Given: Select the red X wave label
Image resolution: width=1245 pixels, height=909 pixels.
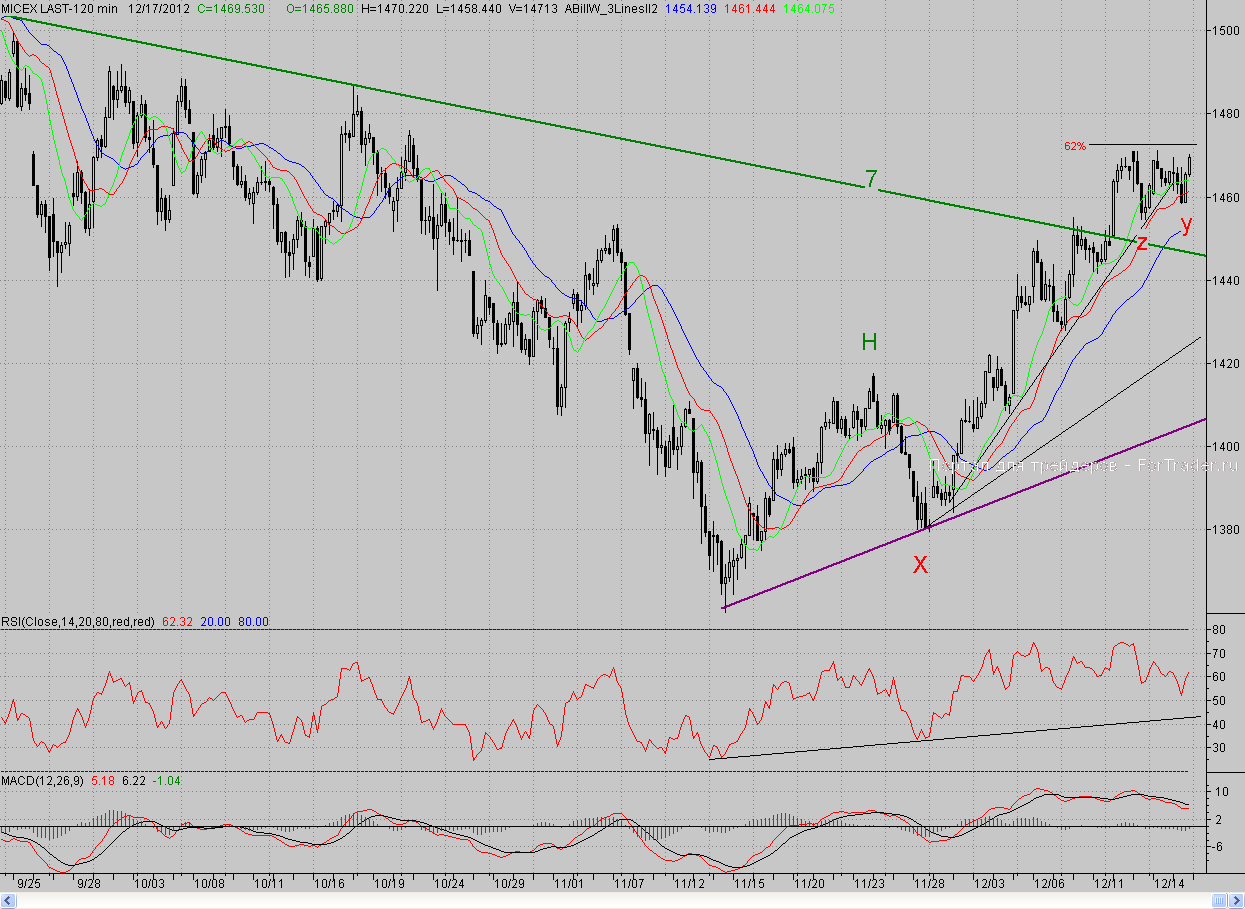Looking at the screenshot, I should tap(920, 565).
